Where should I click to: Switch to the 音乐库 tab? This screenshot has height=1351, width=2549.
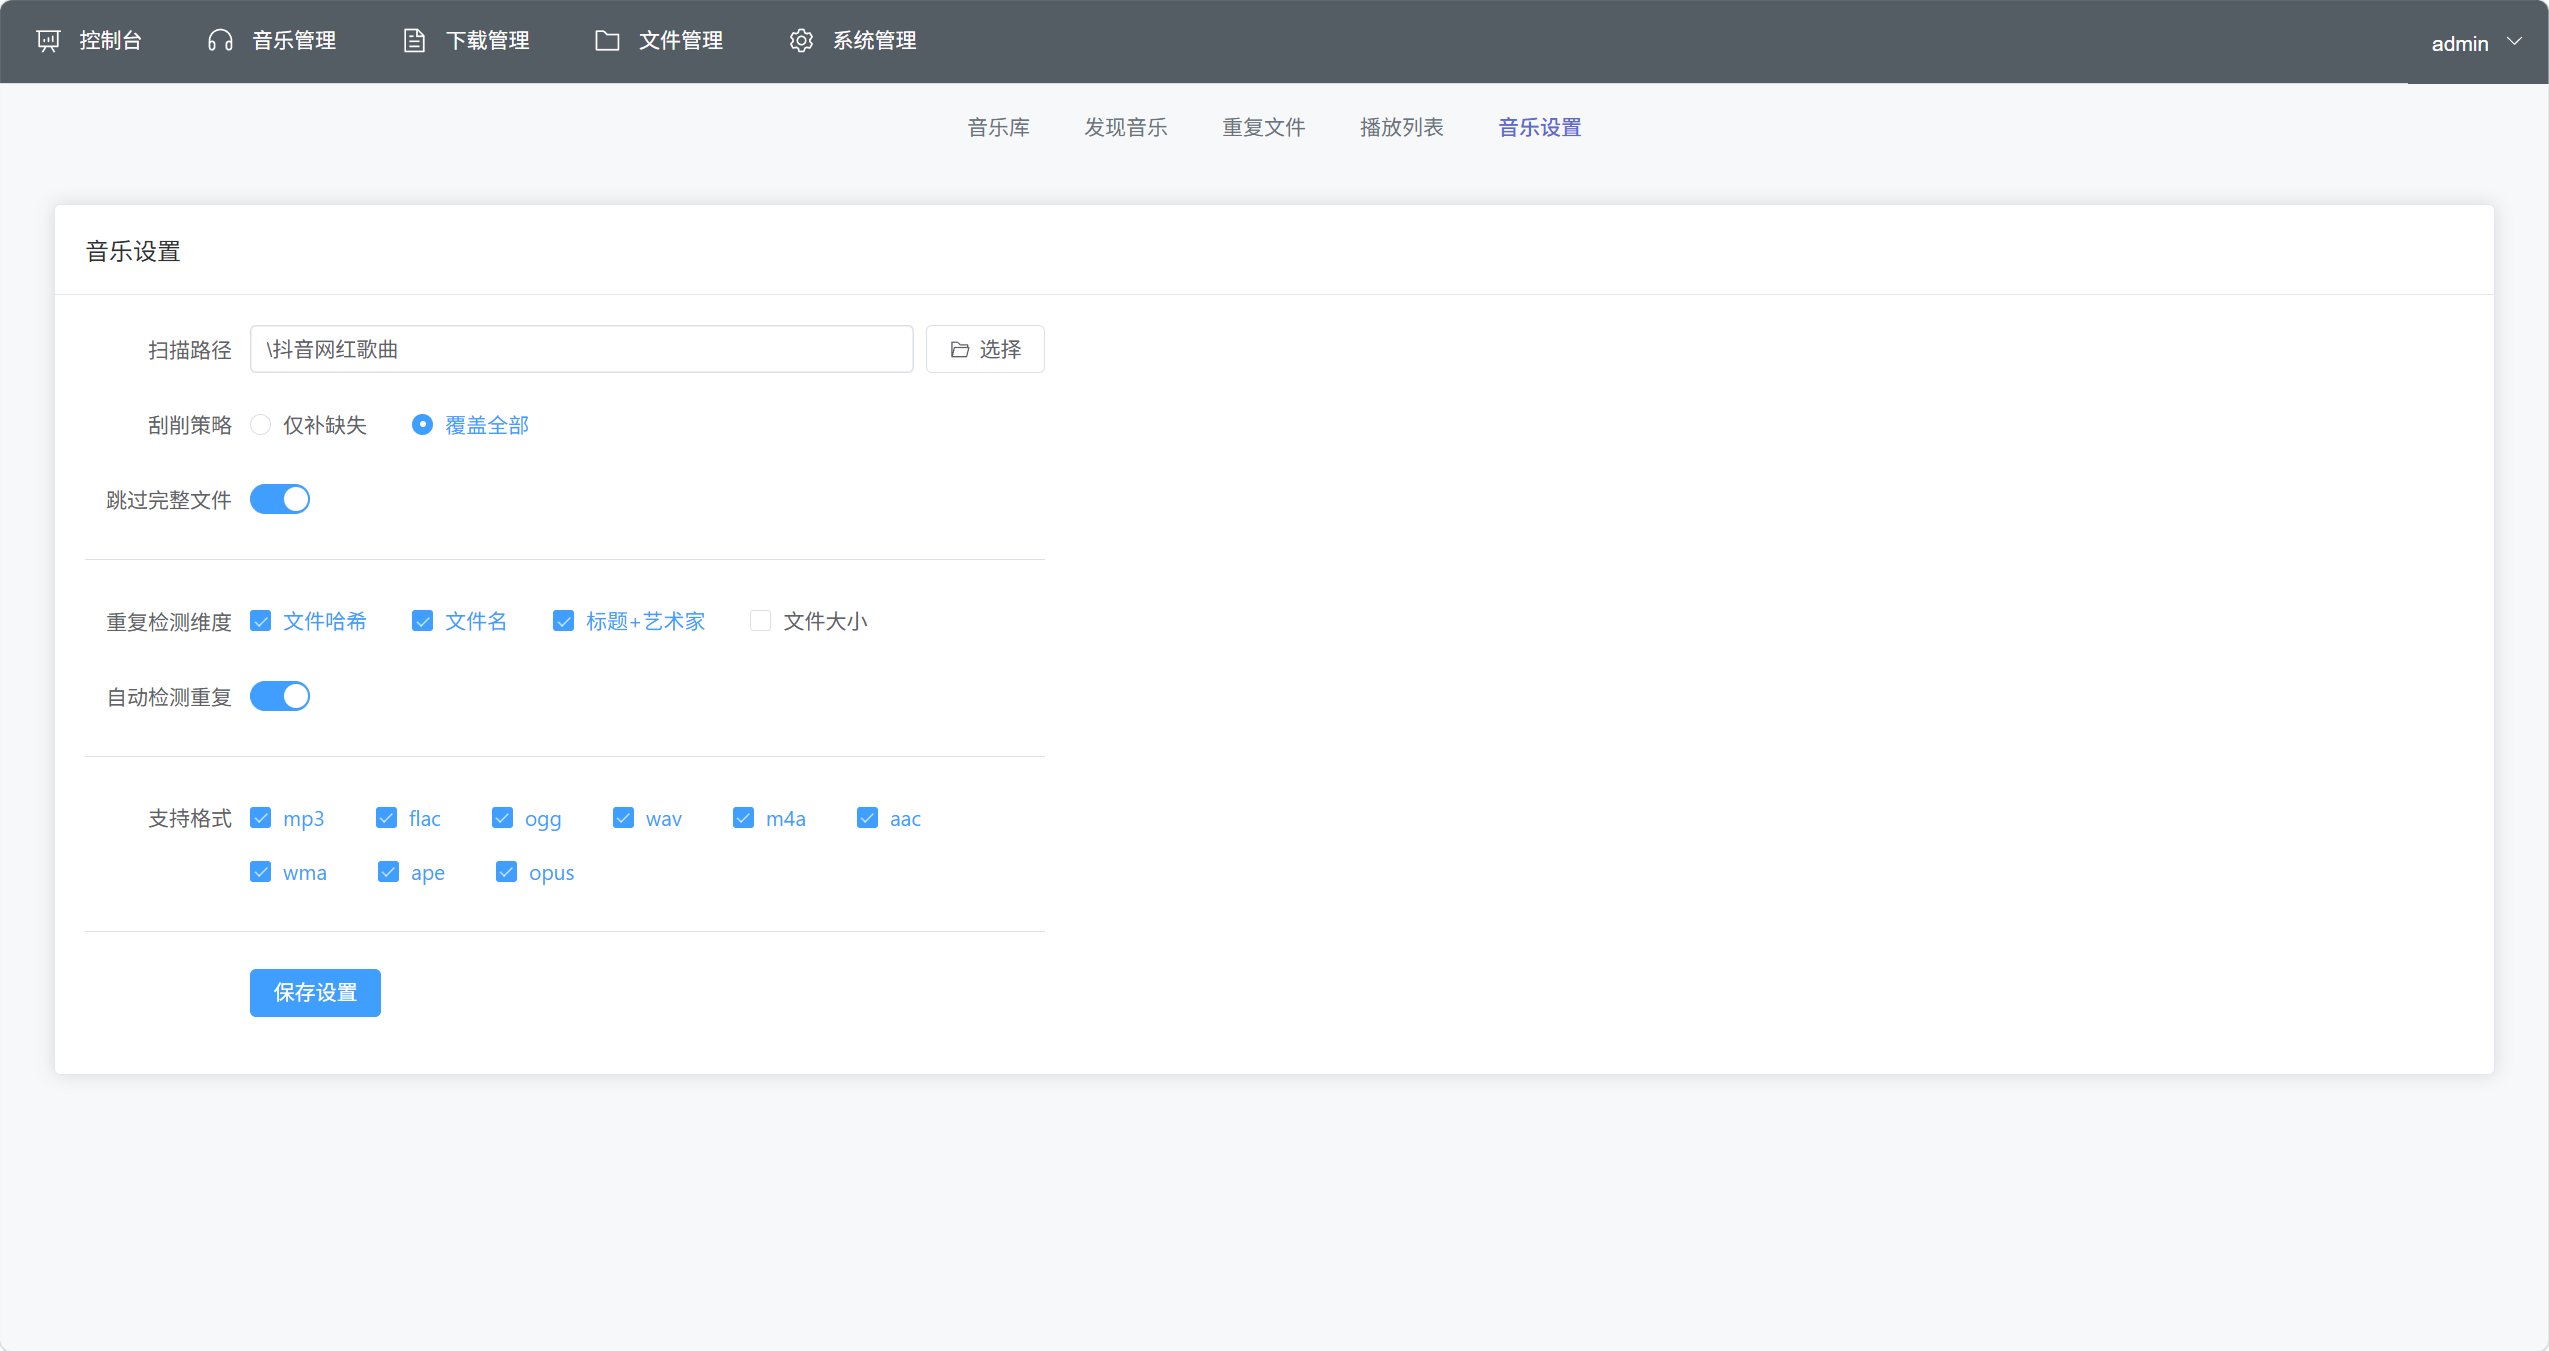(x=998, y=128)
